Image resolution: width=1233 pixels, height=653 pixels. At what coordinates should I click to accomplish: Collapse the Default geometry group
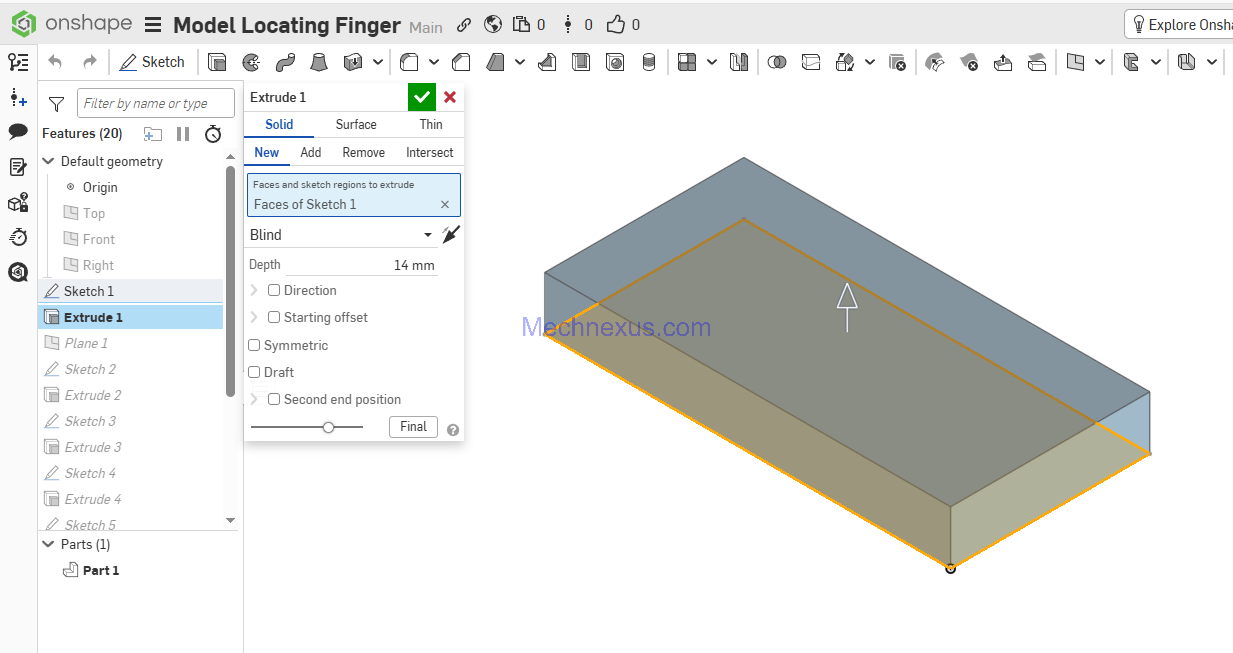click(x=48, y=161)
